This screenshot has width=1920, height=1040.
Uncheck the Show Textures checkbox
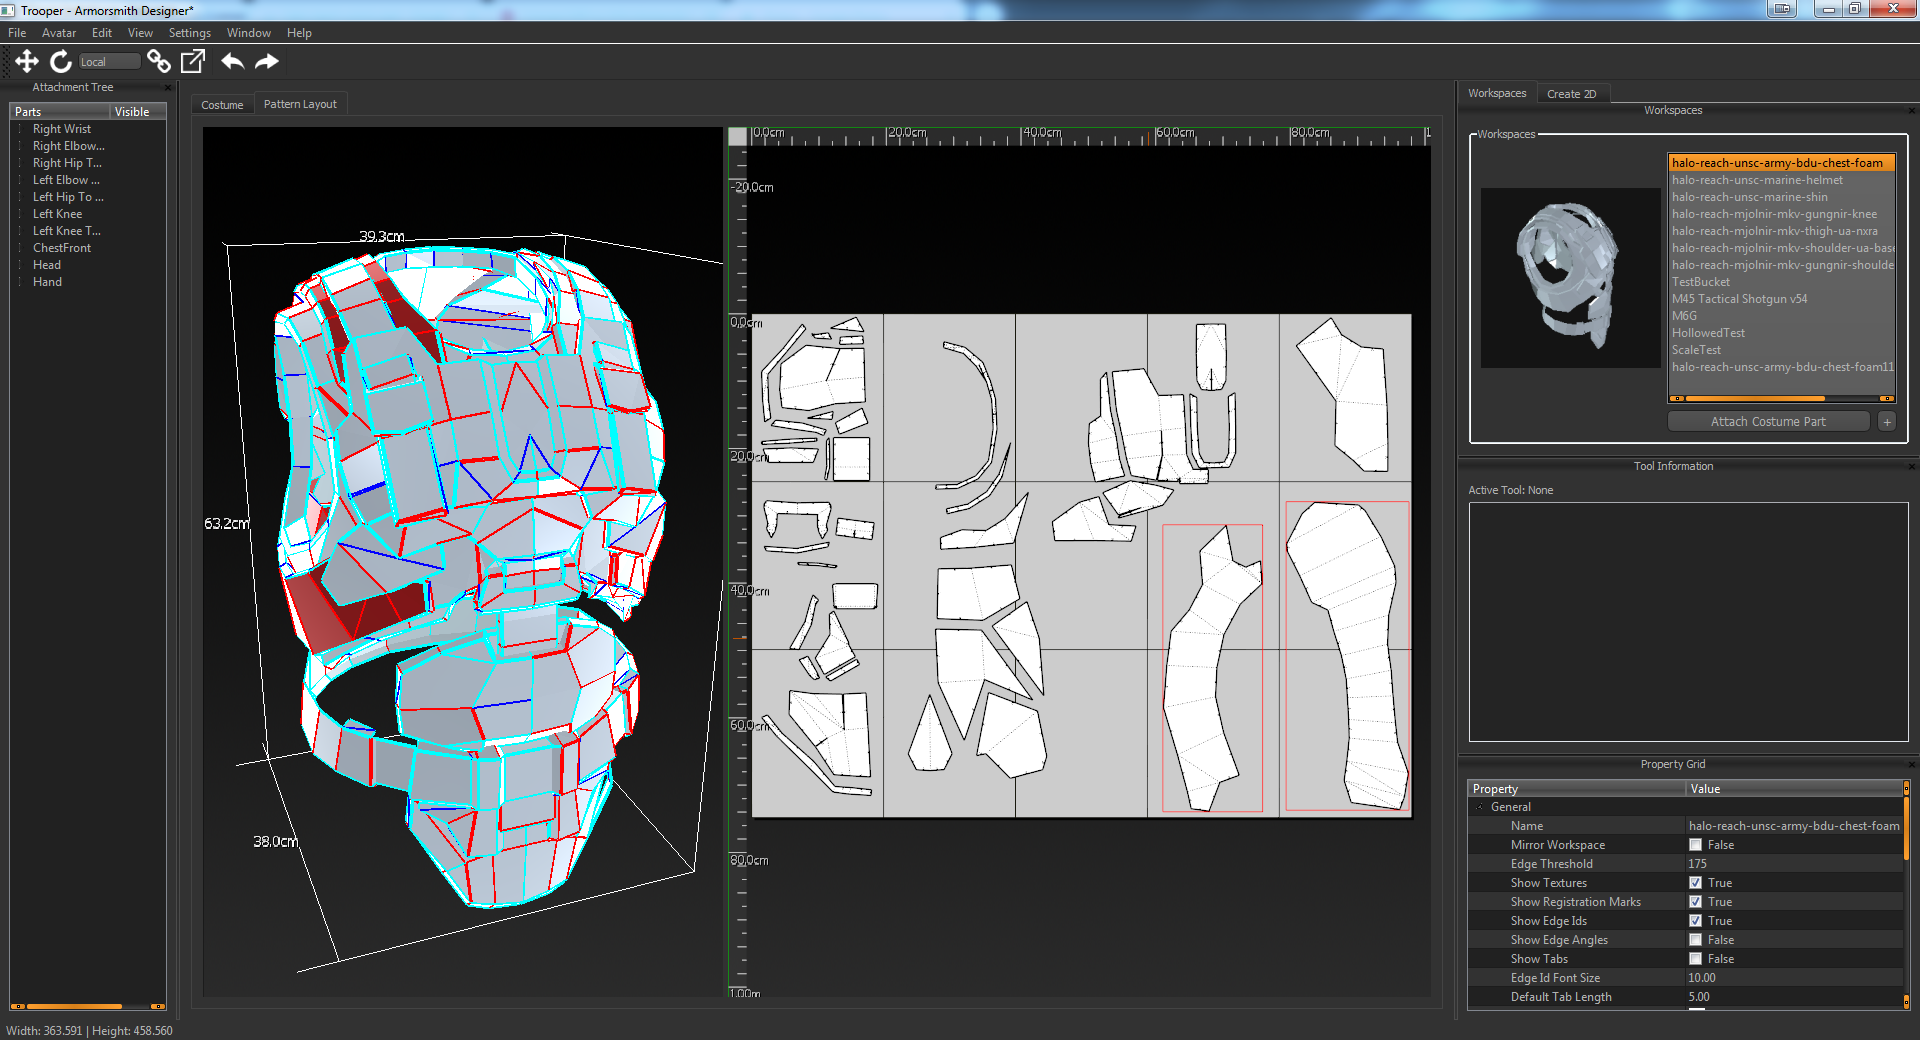point(1695,883)
